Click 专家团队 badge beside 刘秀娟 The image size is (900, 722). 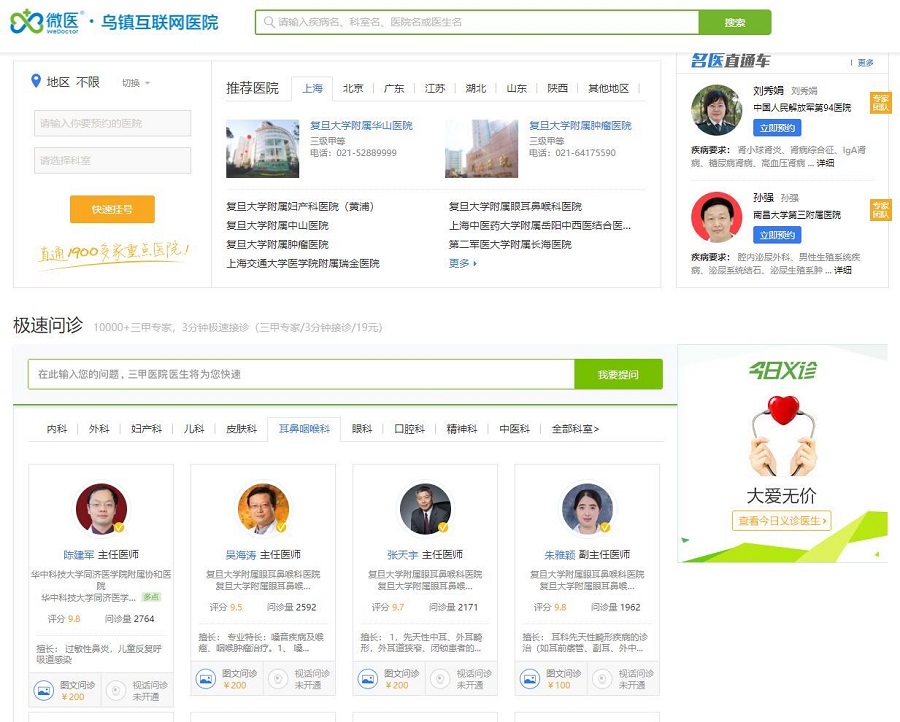[880, 103]
